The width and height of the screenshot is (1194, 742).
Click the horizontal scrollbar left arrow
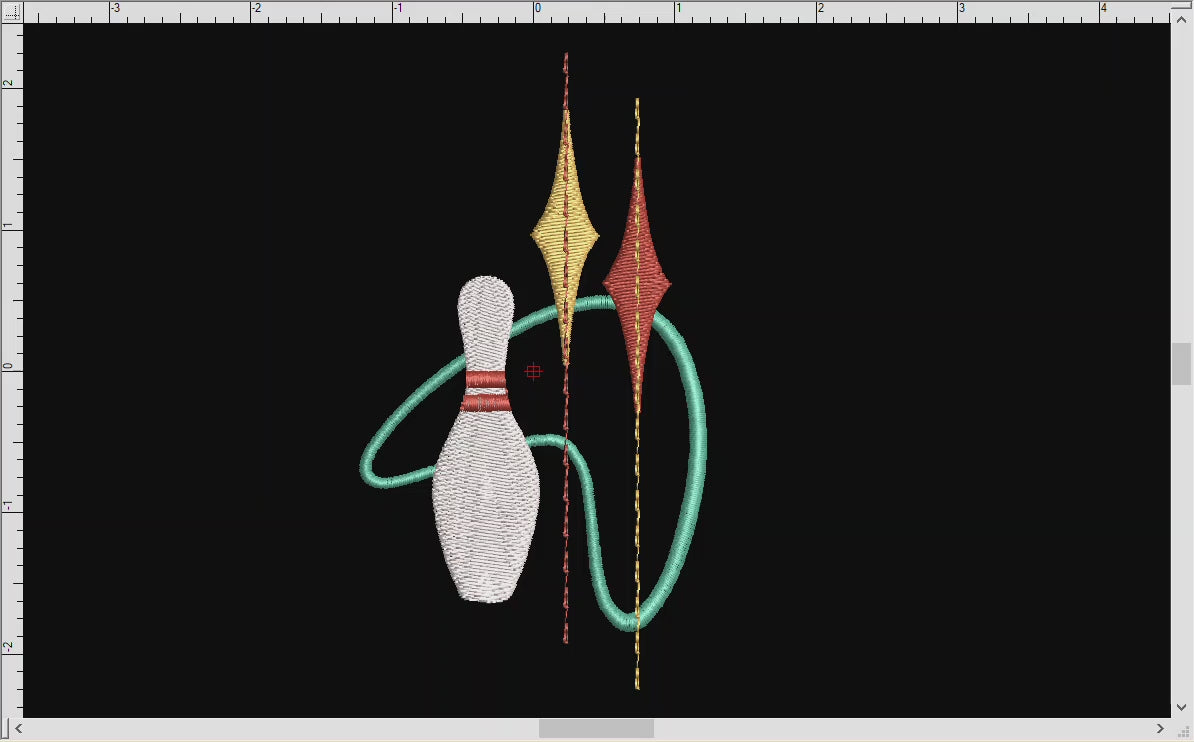pyautogui.click(x=17, y=729)
